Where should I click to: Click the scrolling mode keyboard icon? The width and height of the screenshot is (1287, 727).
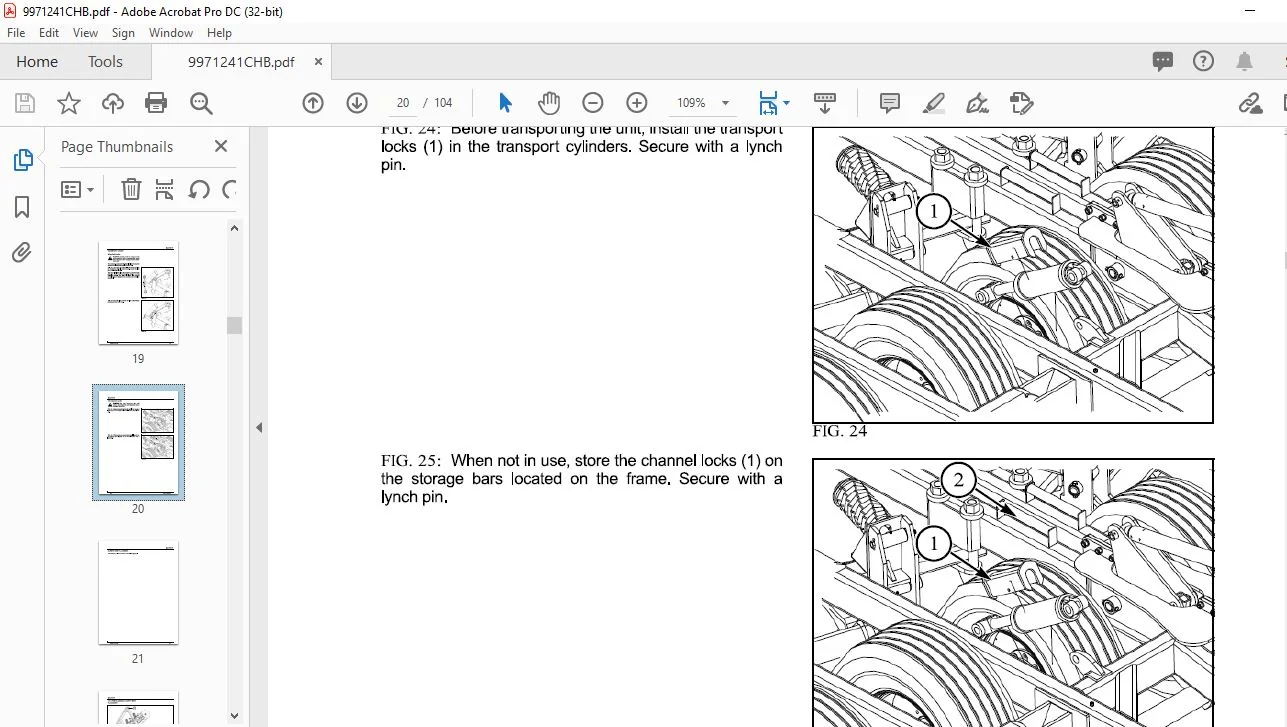click(825, 103)
